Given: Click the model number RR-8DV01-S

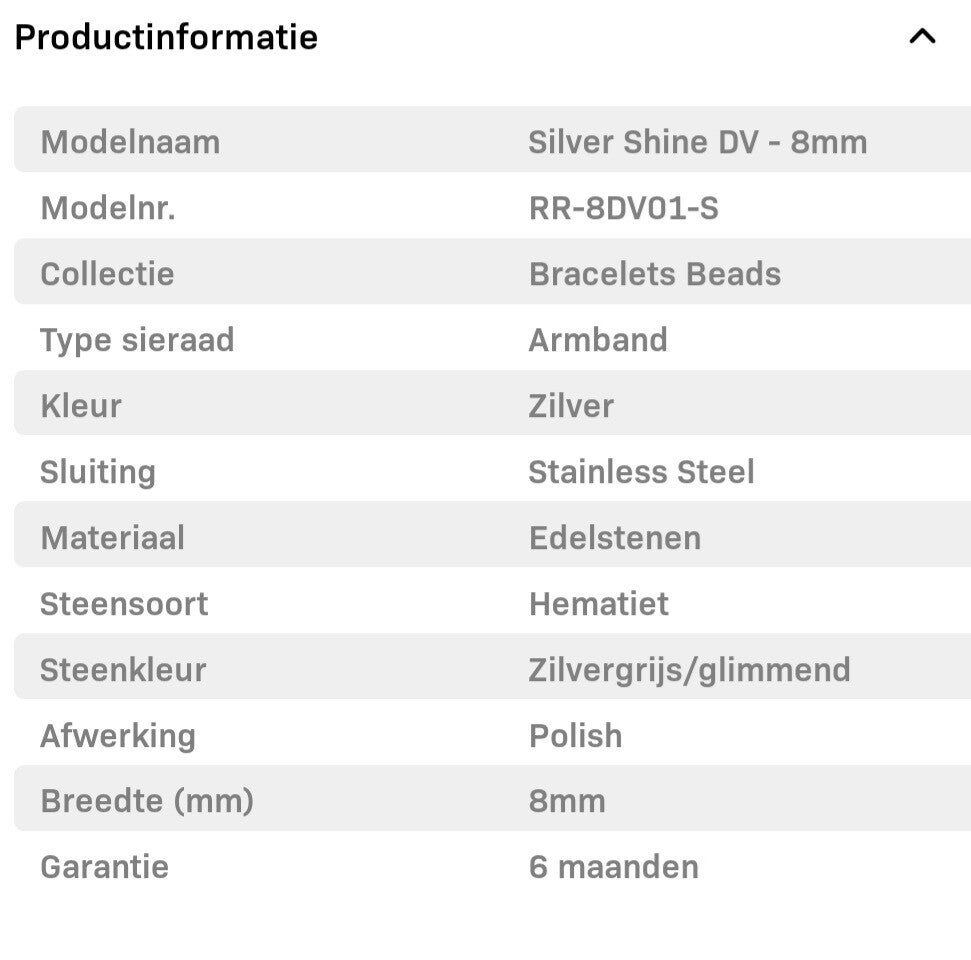Looking at the screenshot, I should (x=623, y=208).
